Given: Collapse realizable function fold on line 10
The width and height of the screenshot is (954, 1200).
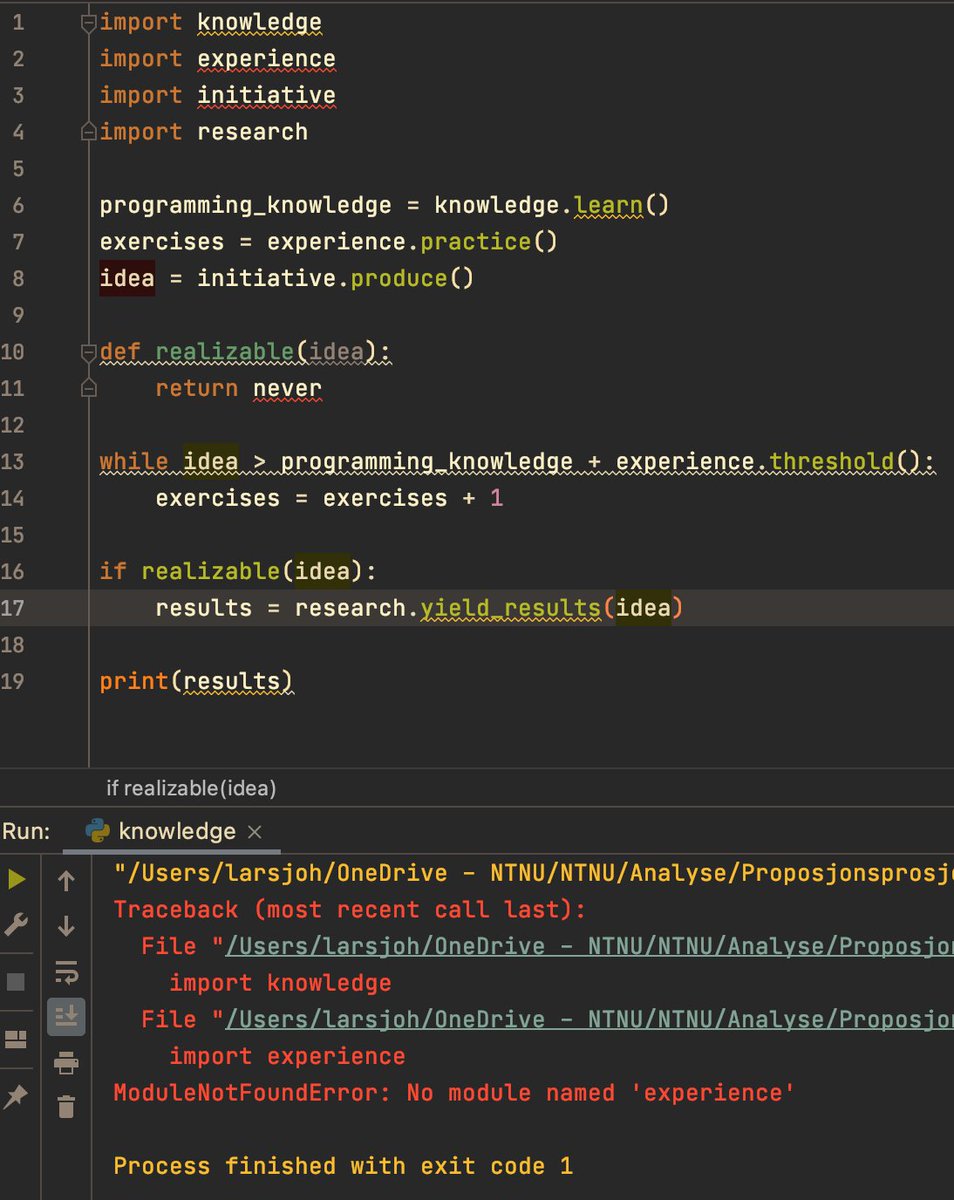Looking at the screenshot, I should 88,351.
